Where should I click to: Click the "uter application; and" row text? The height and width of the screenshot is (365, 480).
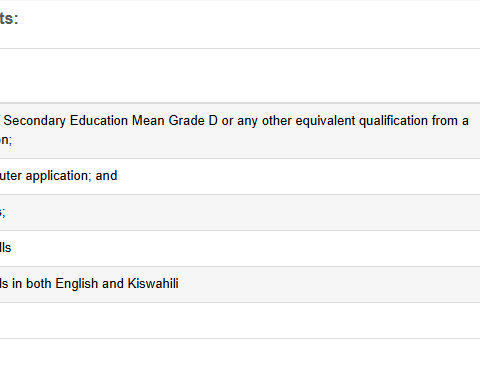(x=58, y=176)
